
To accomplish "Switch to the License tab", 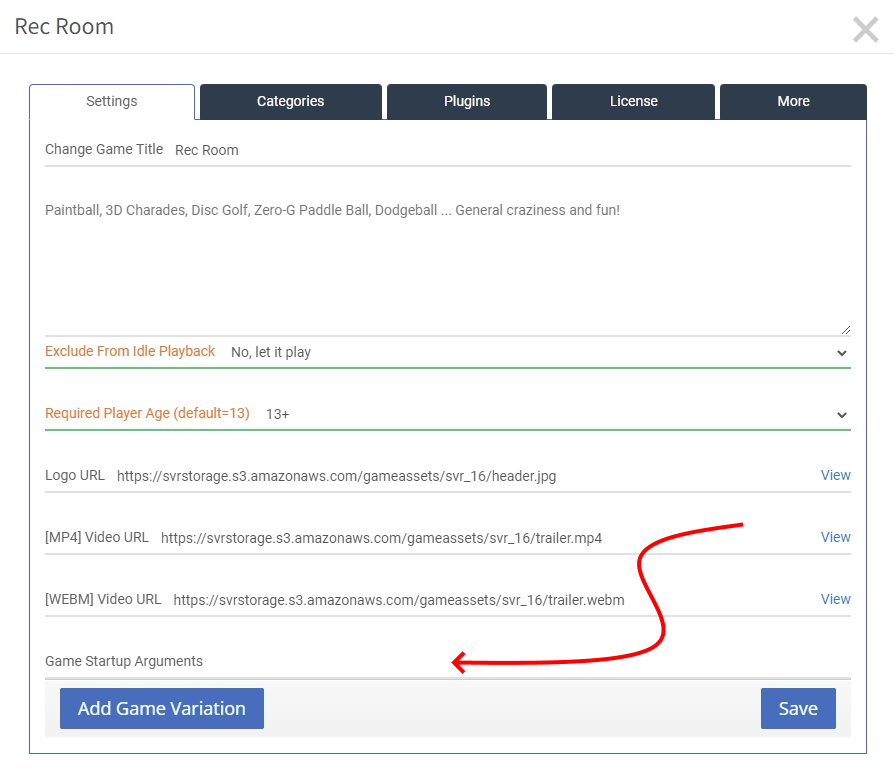I will [x=633, y=101].
